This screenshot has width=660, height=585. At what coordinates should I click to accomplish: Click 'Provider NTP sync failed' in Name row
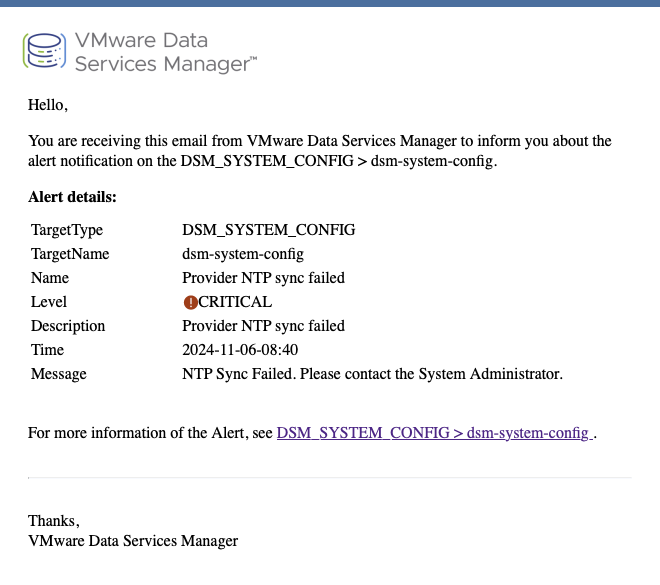[x=263, y=278]
